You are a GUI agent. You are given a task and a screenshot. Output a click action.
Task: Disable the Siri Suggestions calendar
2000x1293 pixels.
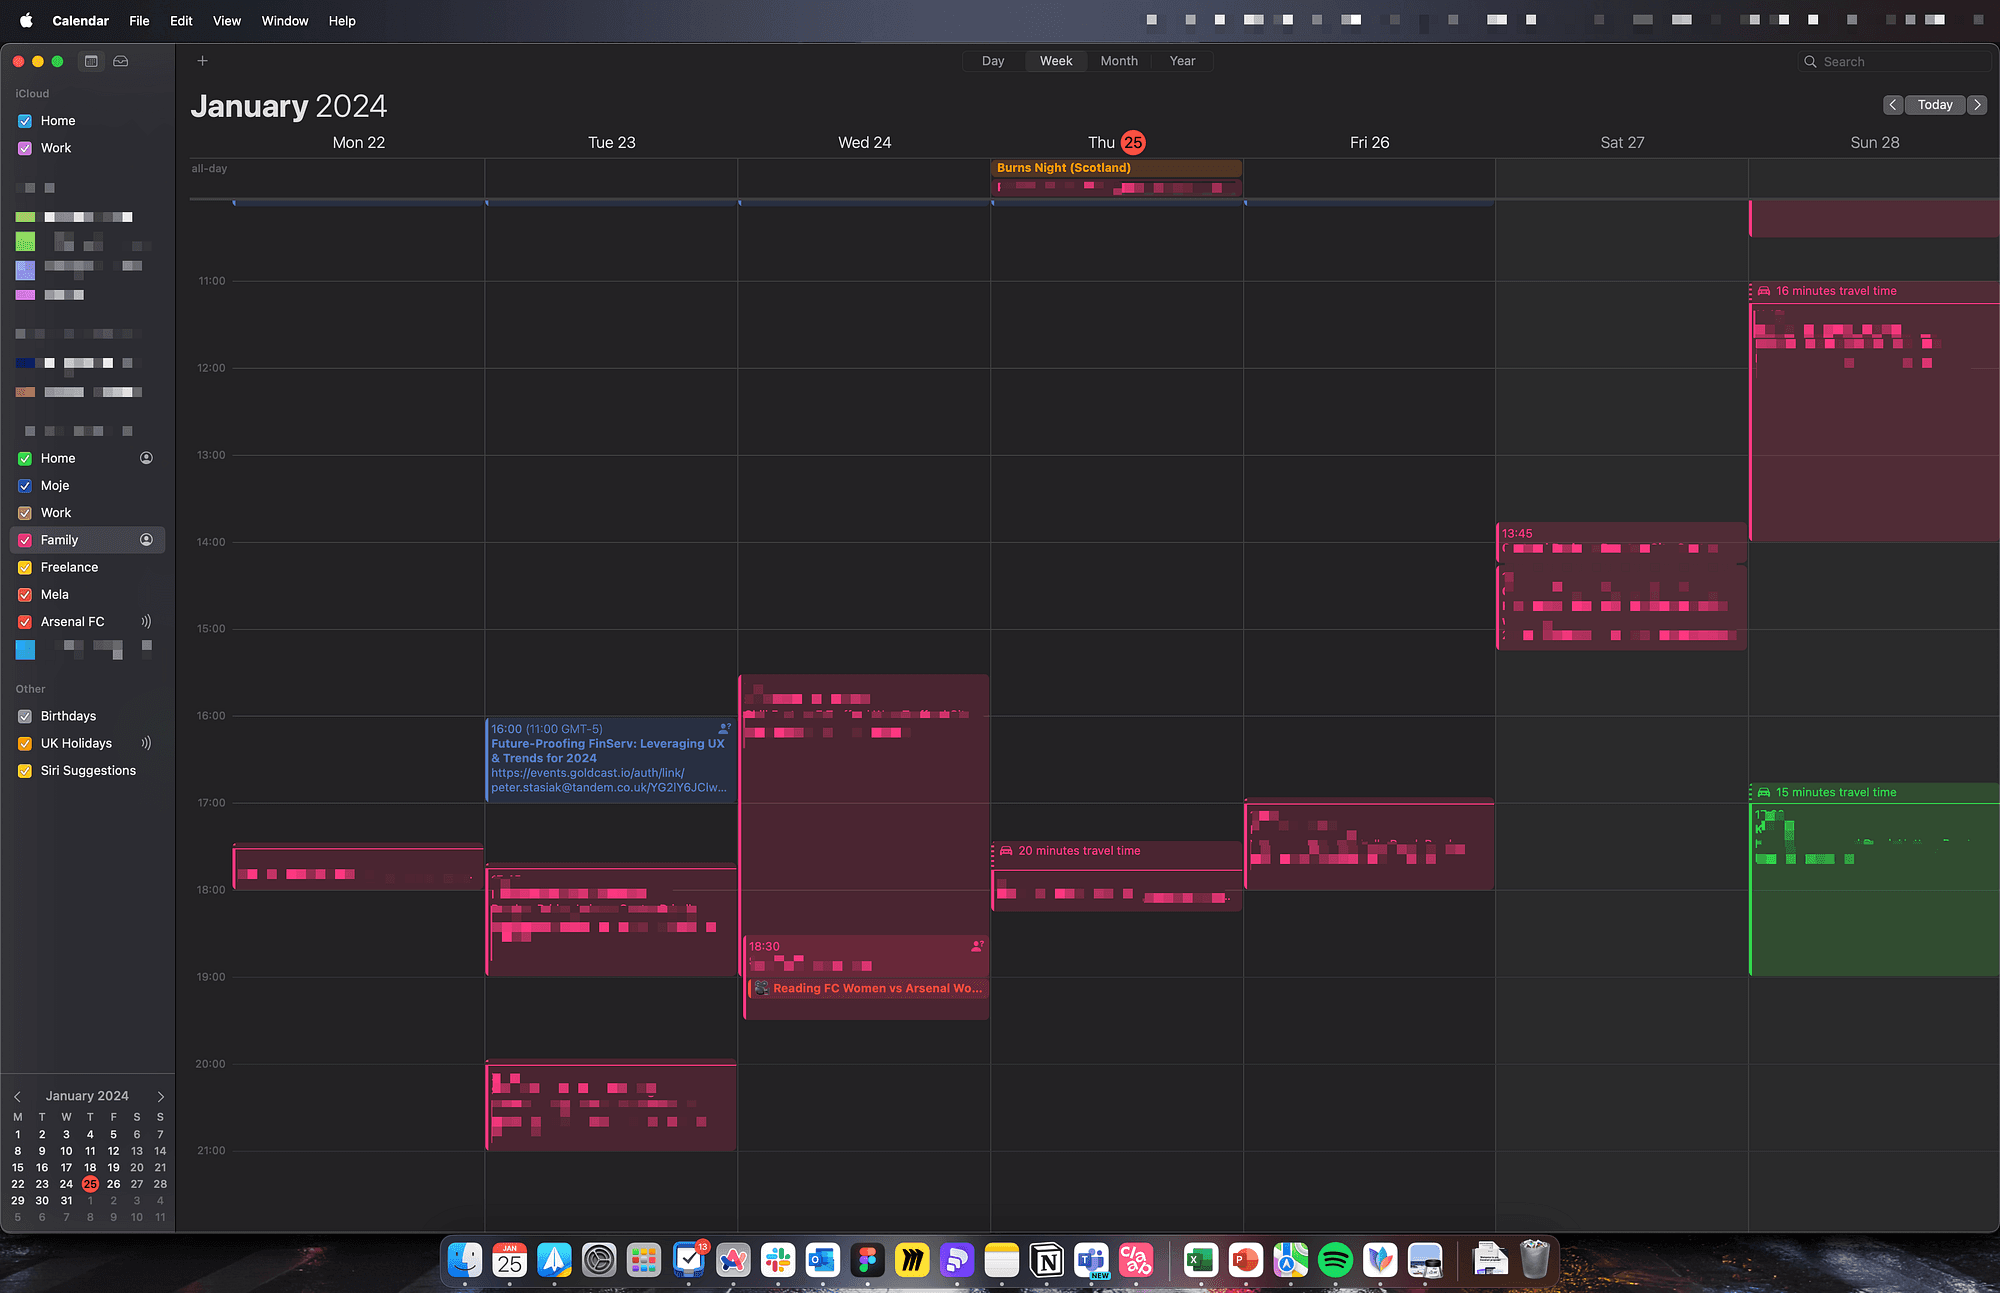point(25,771)
